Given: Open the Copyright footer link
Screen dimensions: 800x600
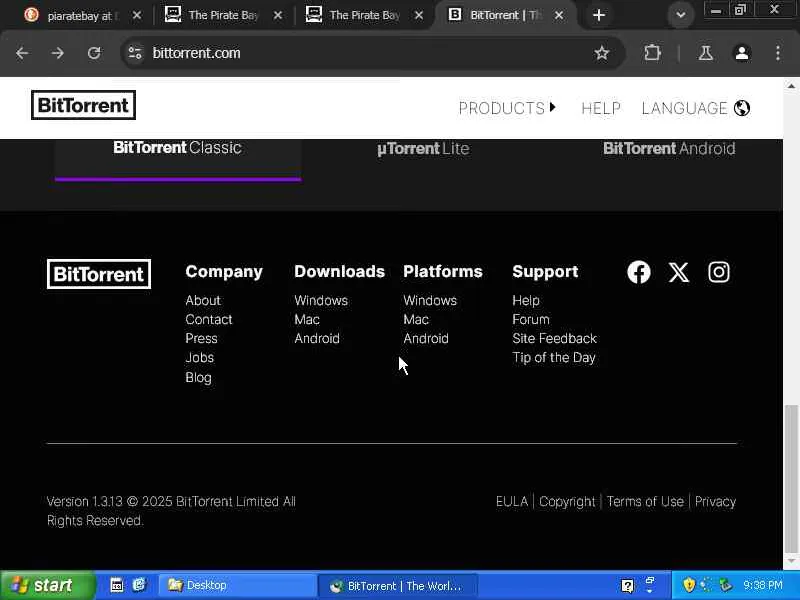Looking at the screenshot, I should pyautogui.click(x=567, y=502).
